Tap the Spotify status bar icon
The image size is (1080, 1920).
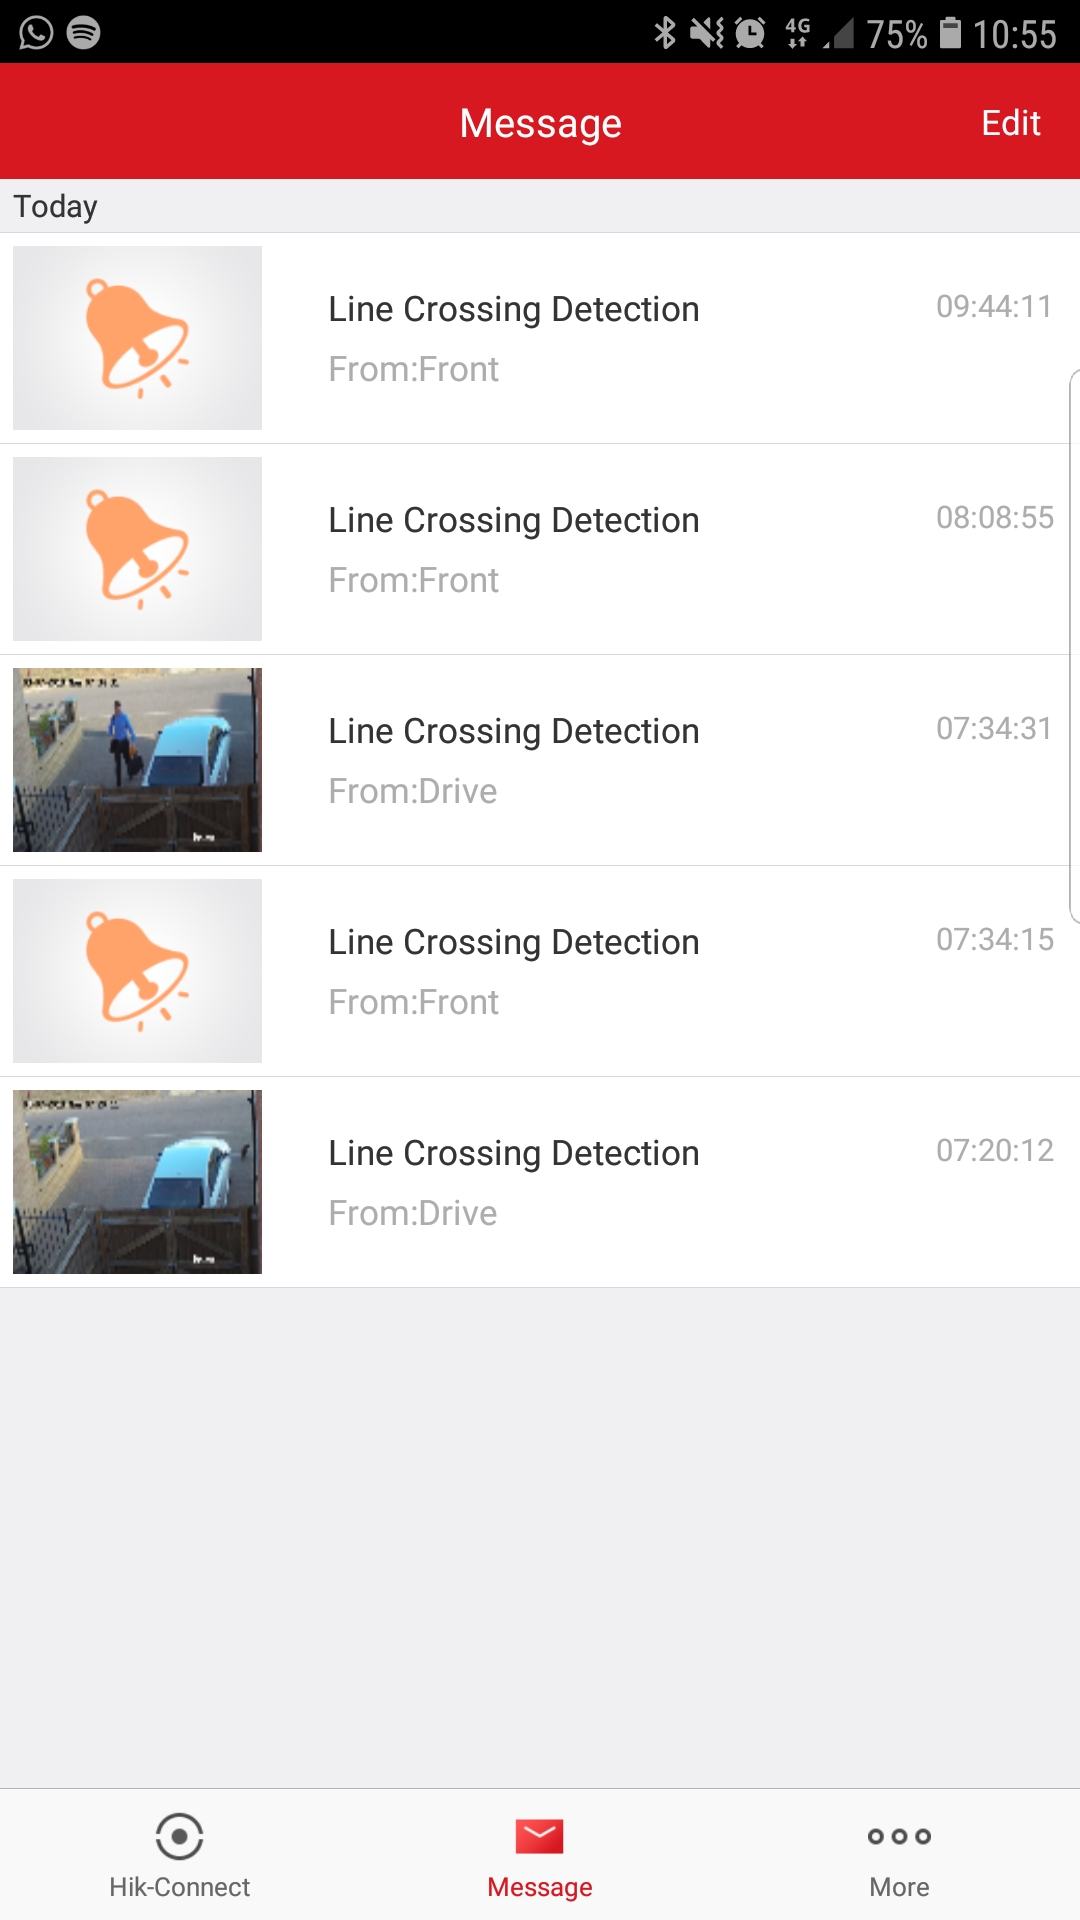83,33
